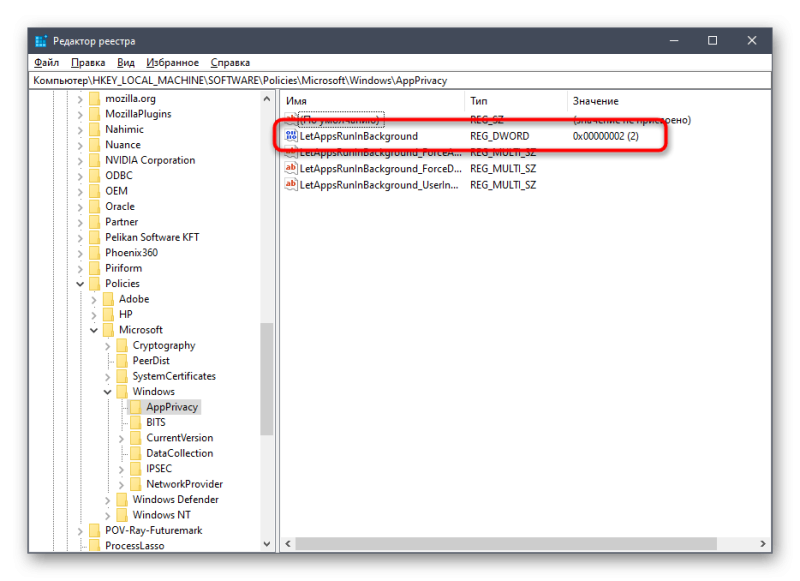This screenshot has width=800, height=581.
Task: Select the ProcessLasso tree item
Action: click(x=135, y=545)
